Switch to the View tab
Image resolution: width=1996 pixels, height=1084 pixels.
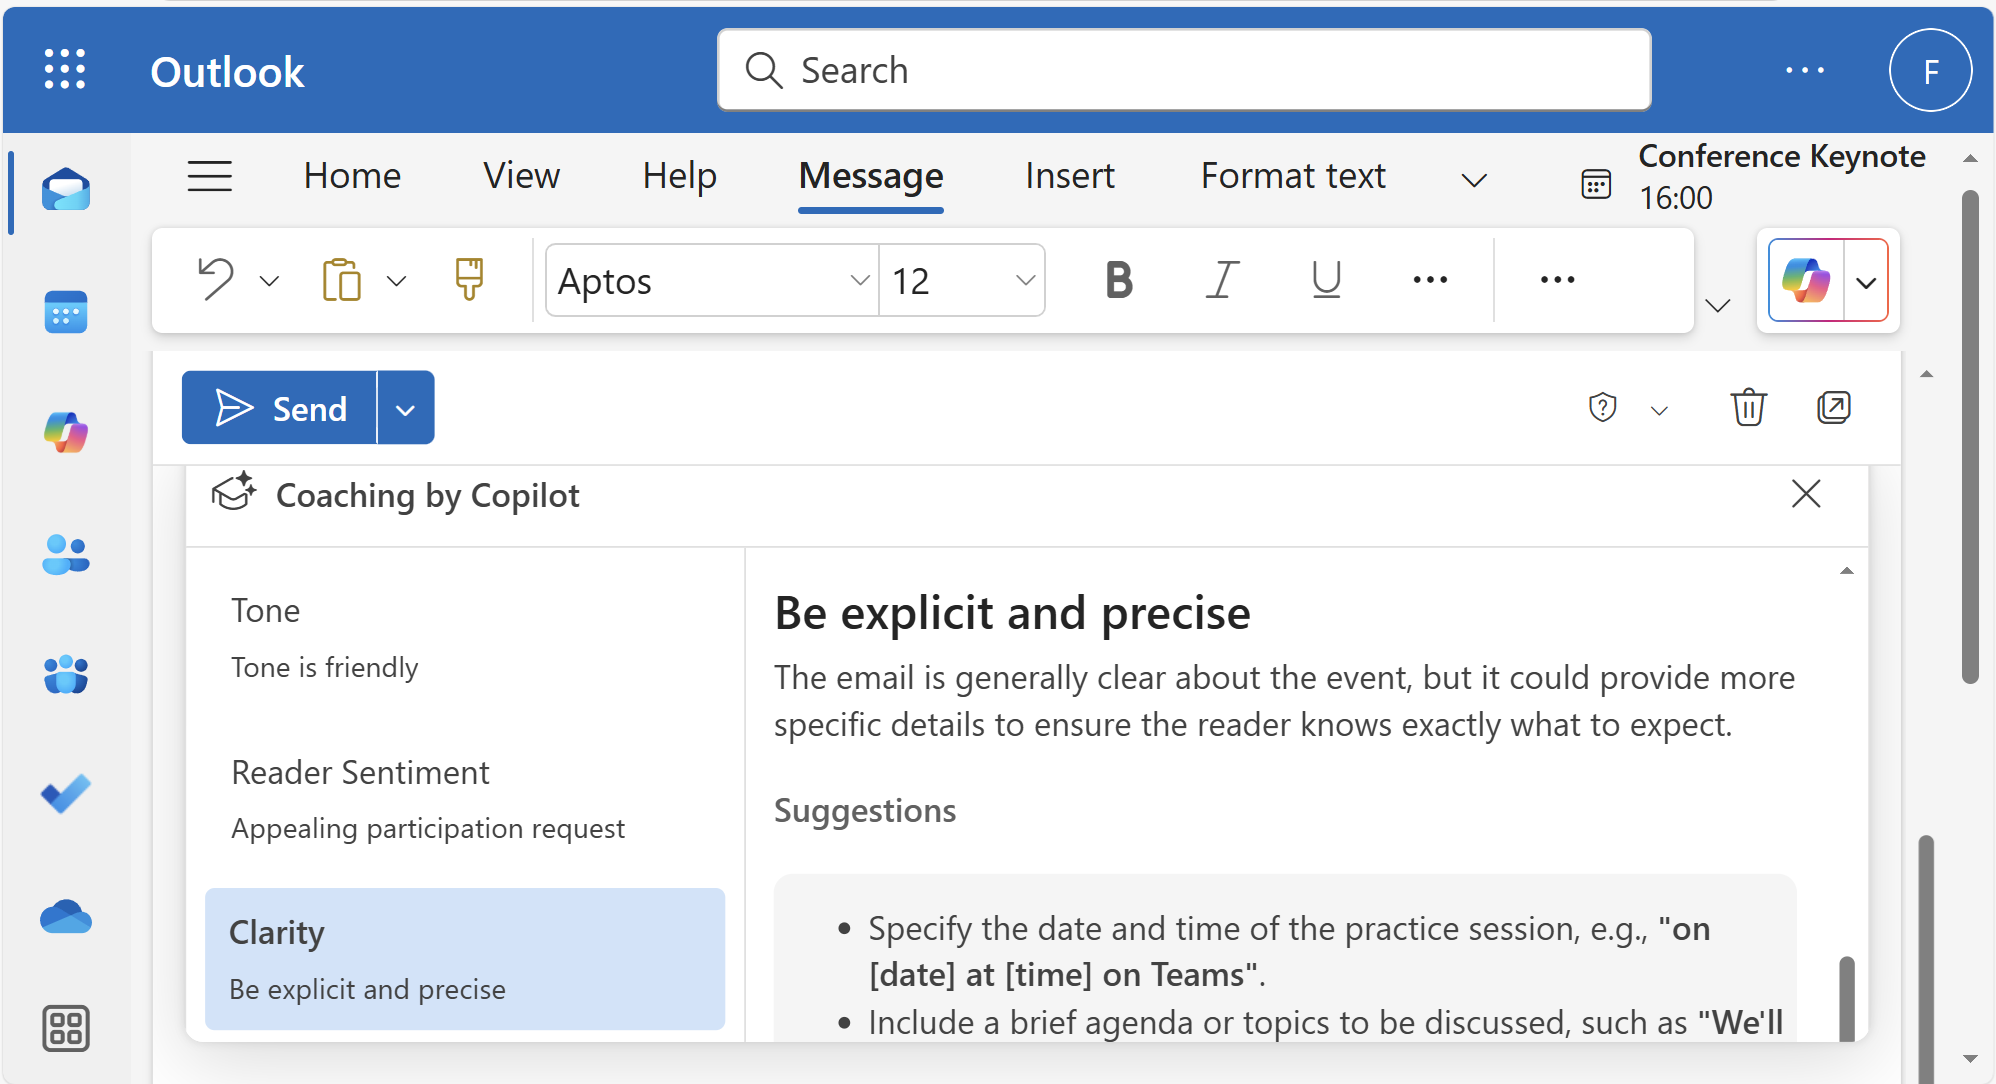521,176
